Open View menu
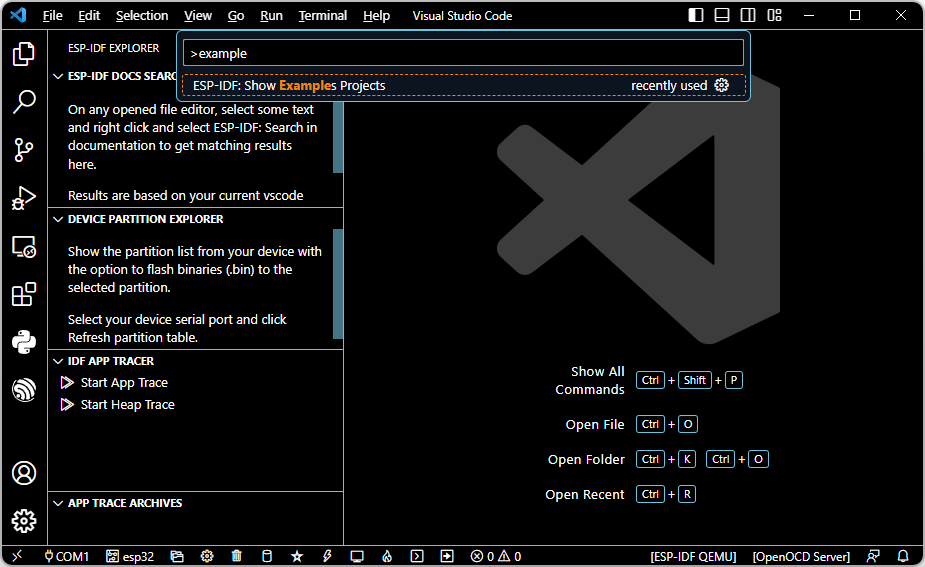The width and height of the screenshot is (925, 567). 198,15
